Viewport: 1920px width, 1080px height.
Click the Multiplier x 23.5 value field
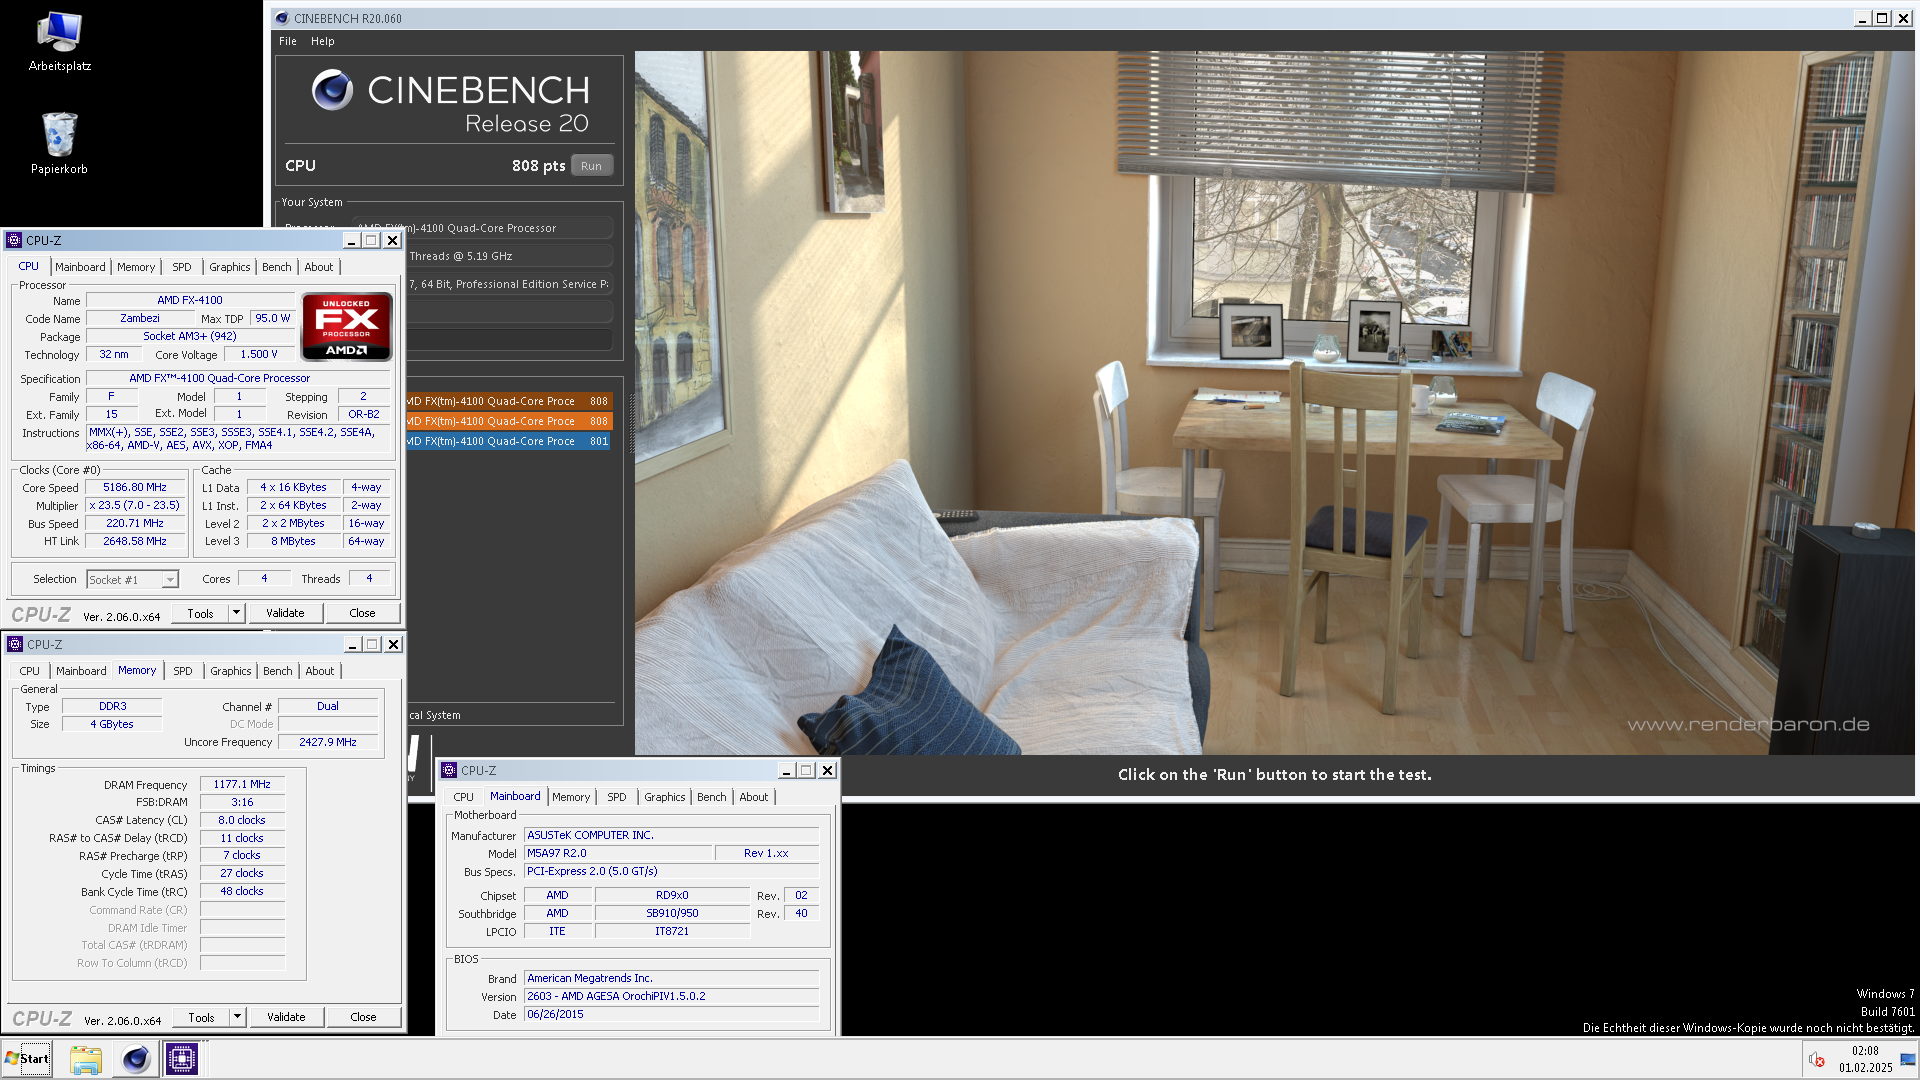tap(135, 506)
